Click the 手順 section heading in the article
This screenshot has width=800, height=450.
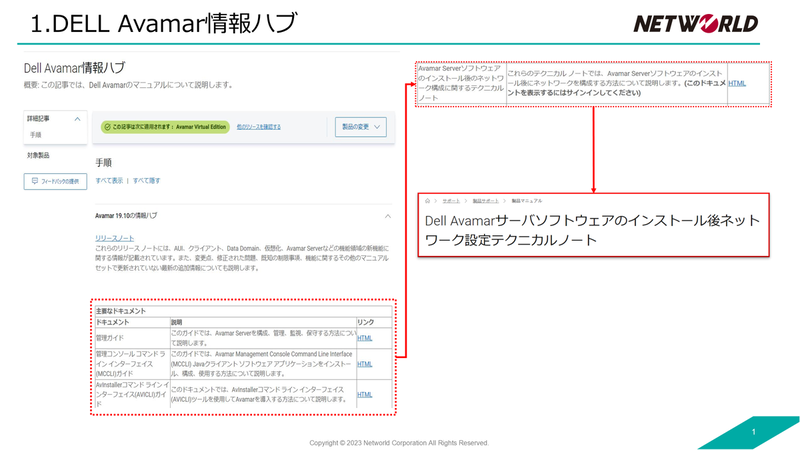point(104,163)
